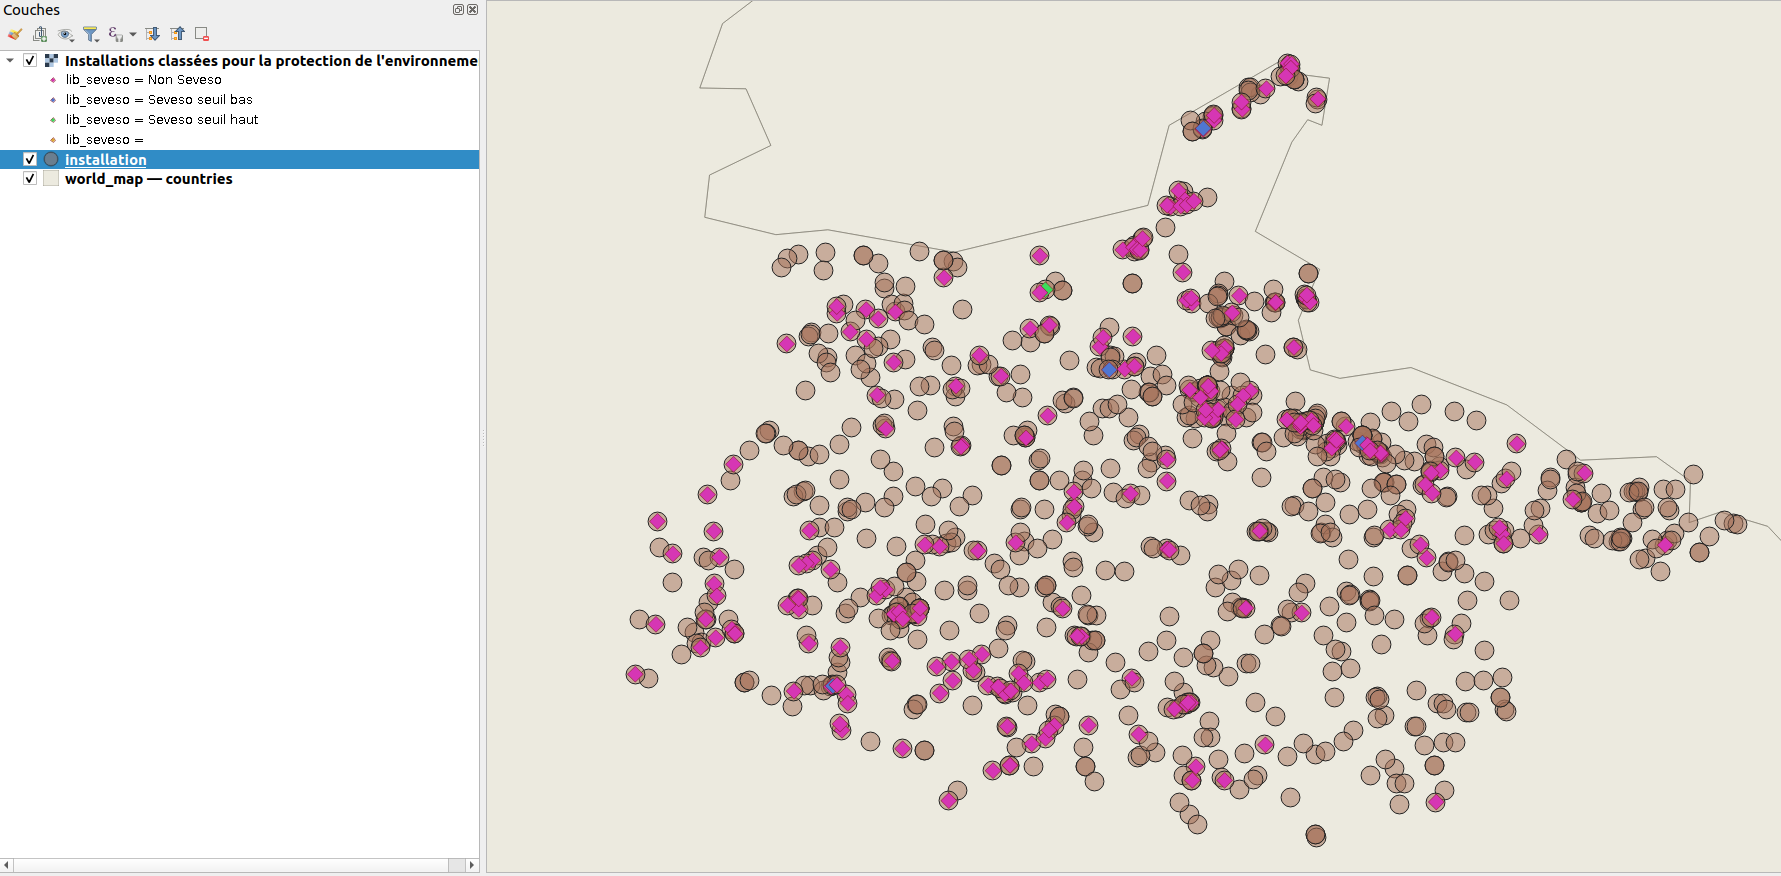Hide the installation layer via its checkbox
This screenshot has width=1781, height=876.
pos(30,159)
